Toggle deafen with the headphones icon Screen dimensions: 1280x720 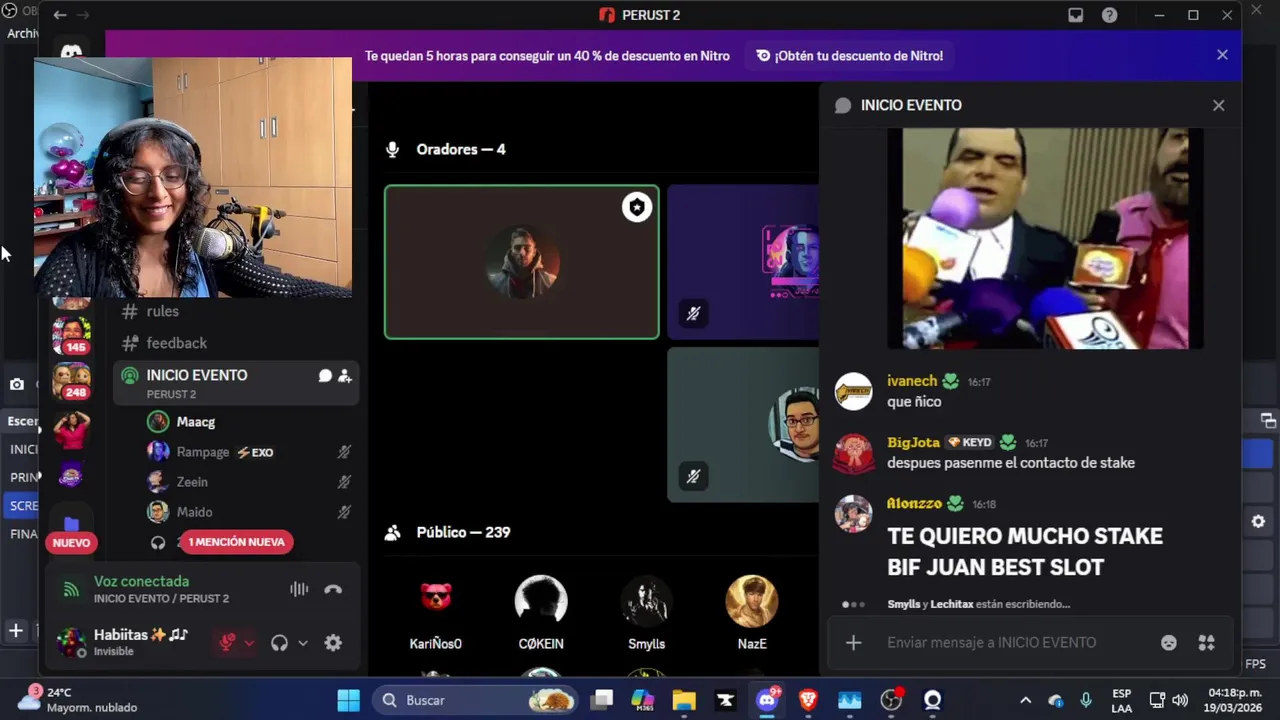tap(280, 643)
